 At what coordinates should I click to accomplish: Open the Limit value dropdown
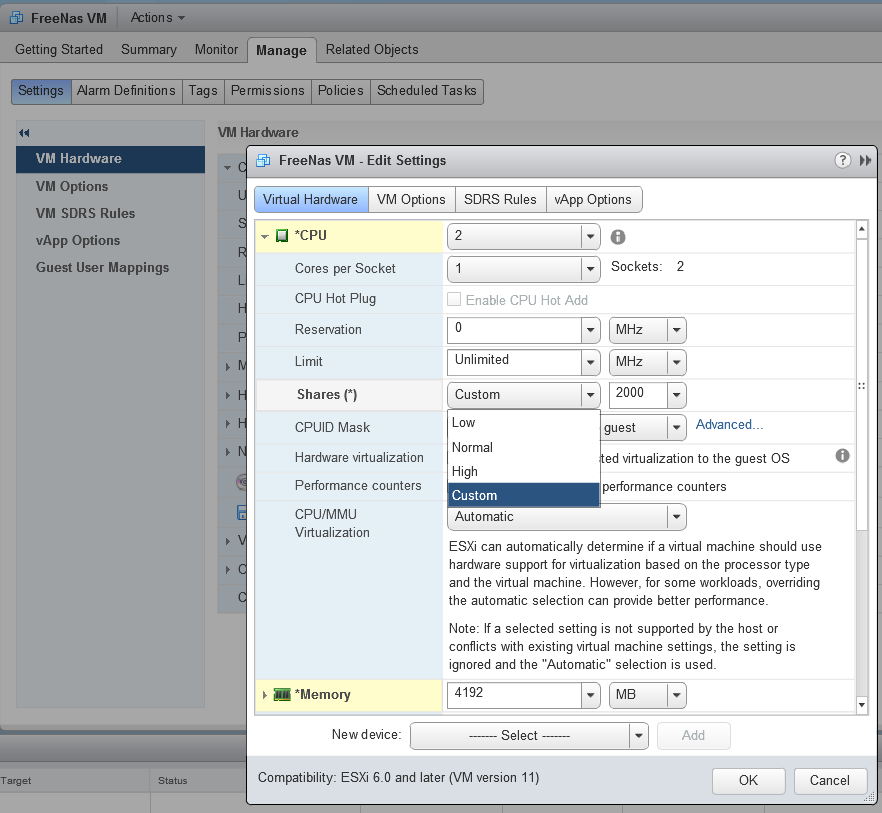(590, 362)
